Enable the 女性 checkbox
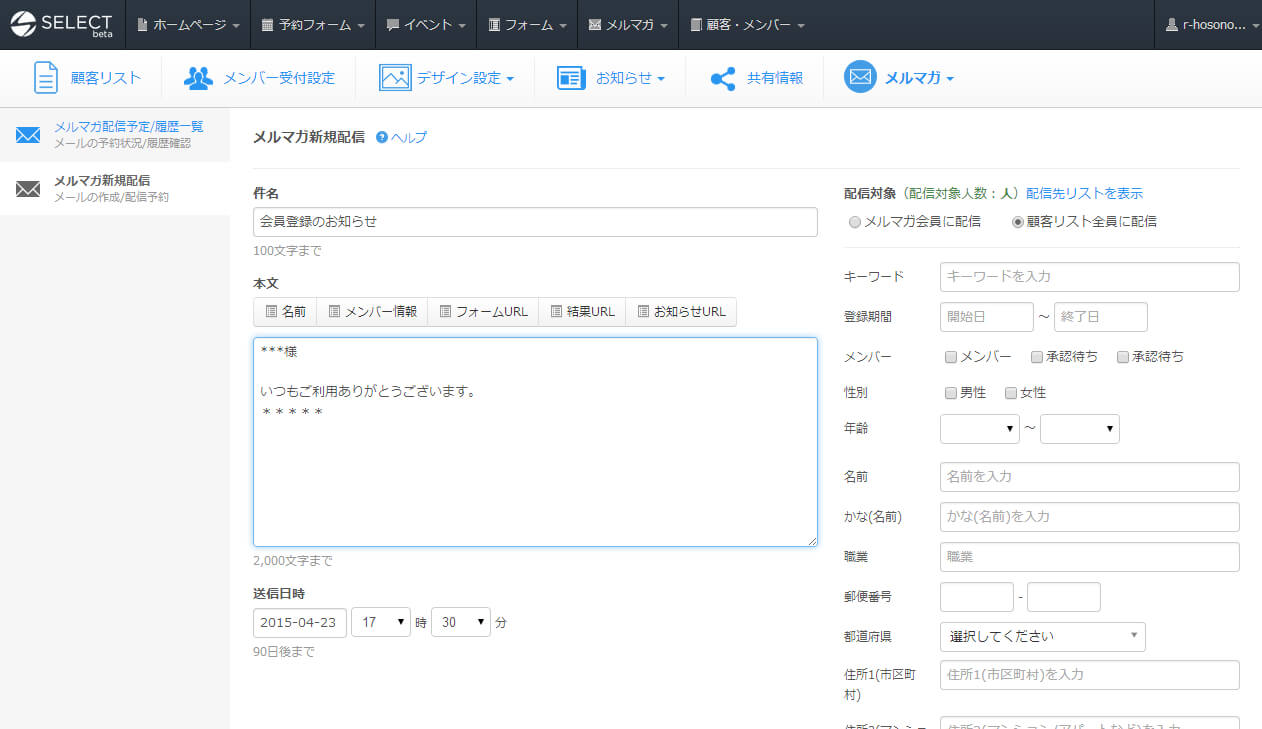This screenshot has width=1262, height=729. point(1011,393)
